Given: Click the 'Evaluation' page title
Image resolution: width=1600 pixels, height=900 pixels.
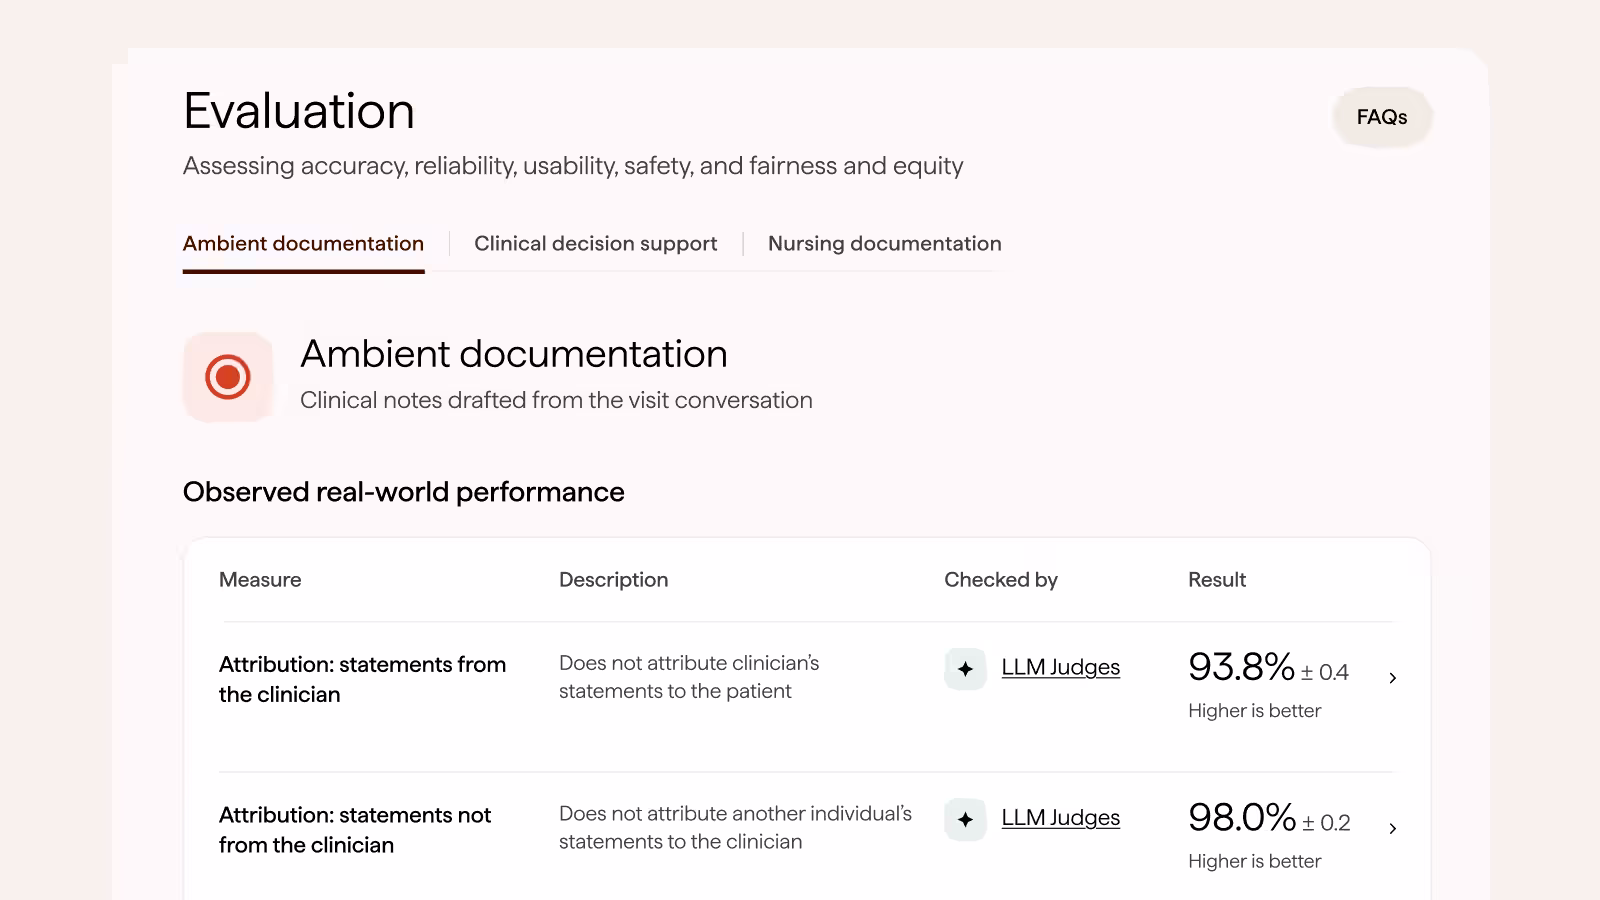Looking at the screenshot, I should [299, 111].
